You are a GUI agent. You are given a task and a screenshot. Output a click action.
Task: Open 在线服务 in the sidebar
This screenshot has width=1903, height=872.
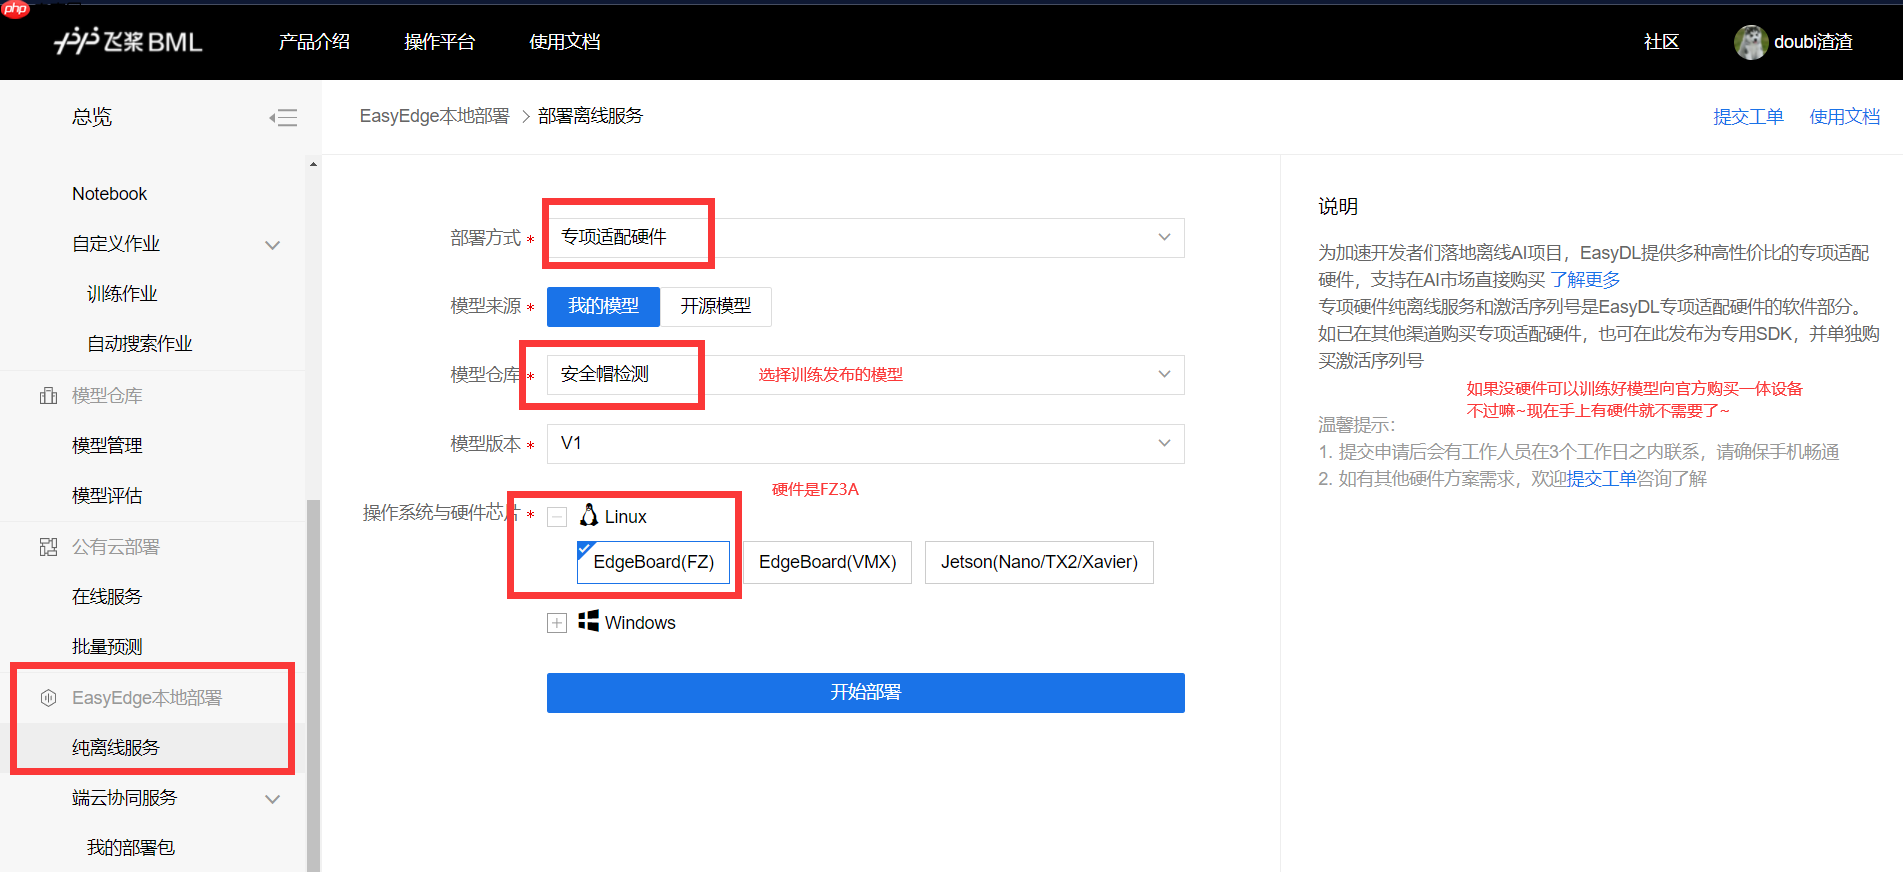point(107,597)
